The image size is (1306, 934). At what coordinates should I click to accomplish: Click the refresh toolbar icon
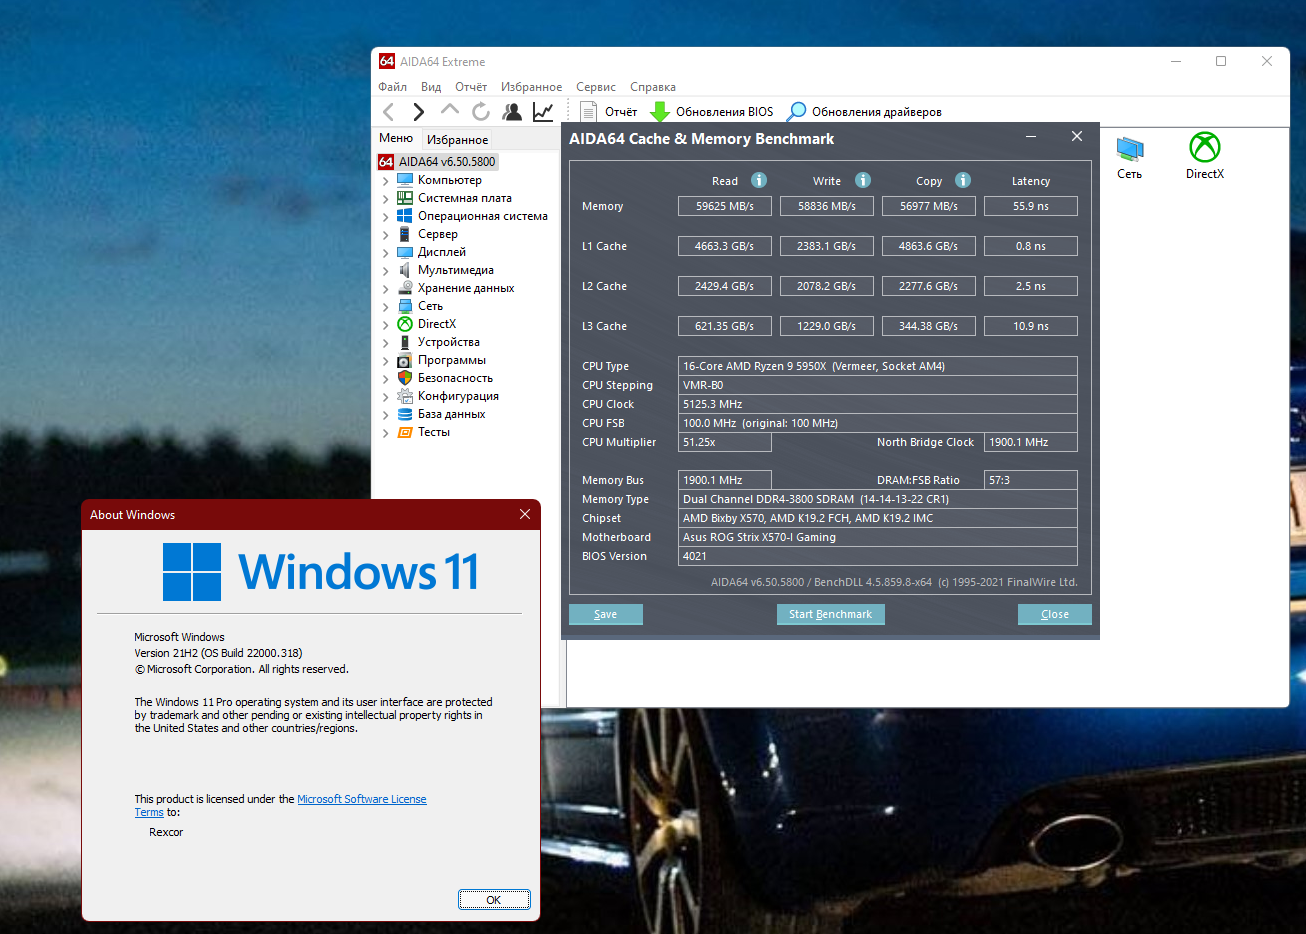click(481, 112)
